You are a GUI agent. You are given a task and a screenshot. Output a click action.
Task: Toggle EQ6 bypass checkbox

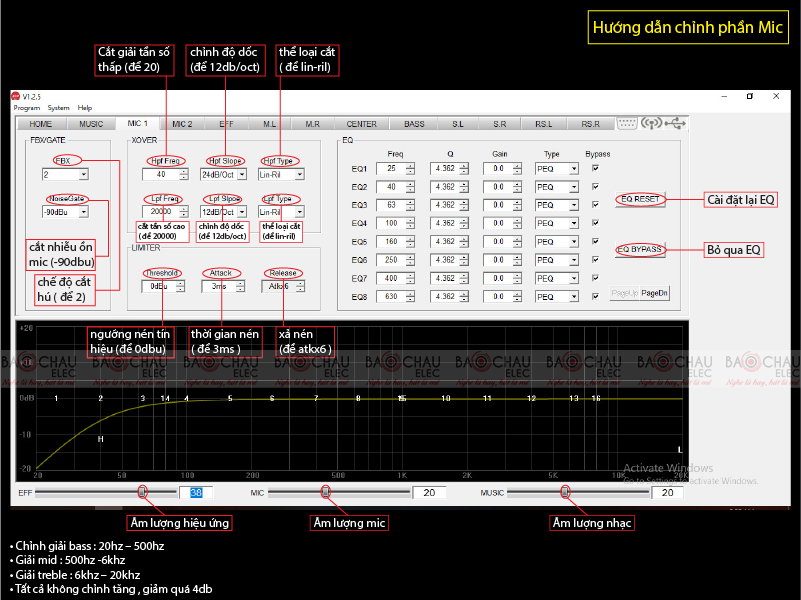(x=595, y=259)
